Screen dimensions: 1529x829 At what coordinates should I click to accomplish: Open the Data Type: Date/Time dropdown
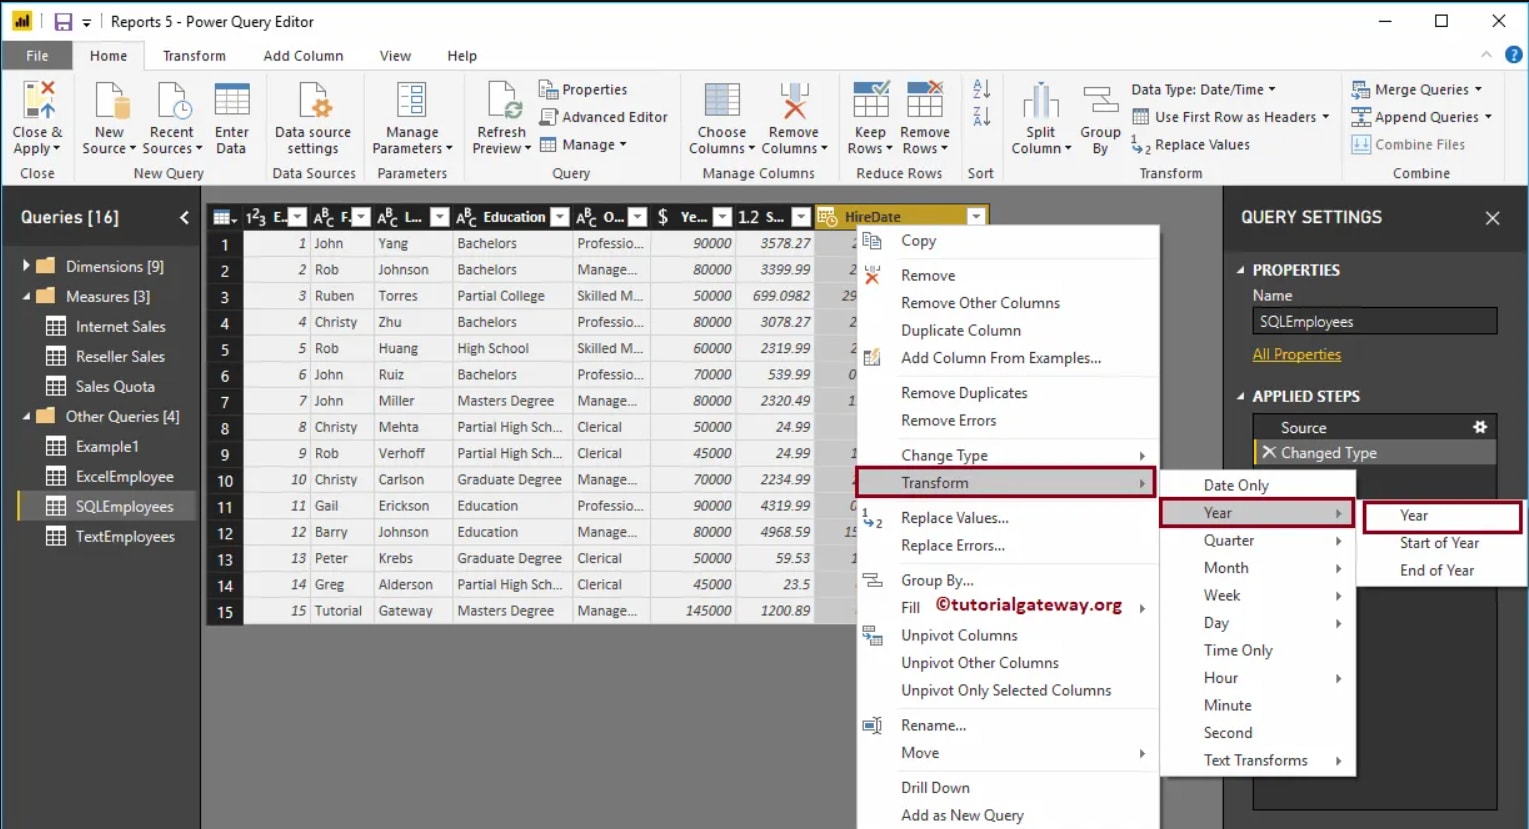pyautogui.click(x=1202, y=89)
